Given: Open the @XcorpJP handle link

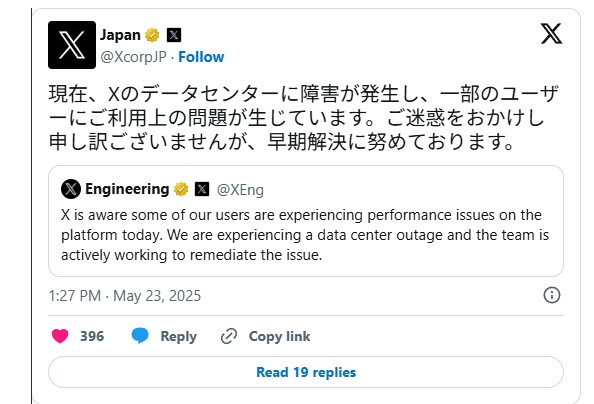Looking at the screenshot, I should coord(133,57).
